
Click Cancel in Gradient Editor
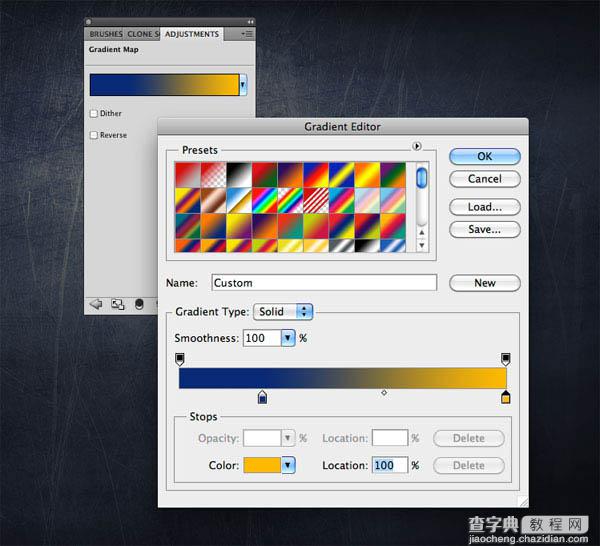tap(484, 179)
